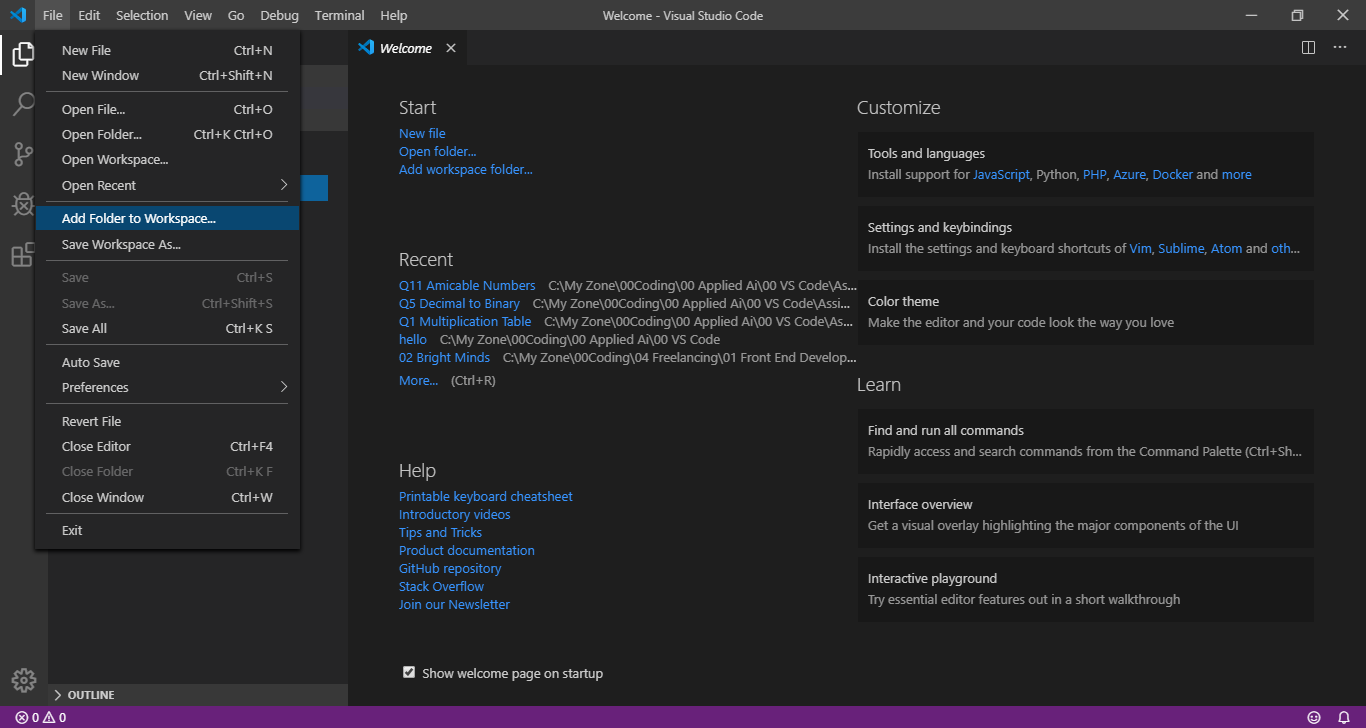The width and height of the screenshot is (1366, 728).
Task: Open the Search view icon
Action: [x=22, y=105]
